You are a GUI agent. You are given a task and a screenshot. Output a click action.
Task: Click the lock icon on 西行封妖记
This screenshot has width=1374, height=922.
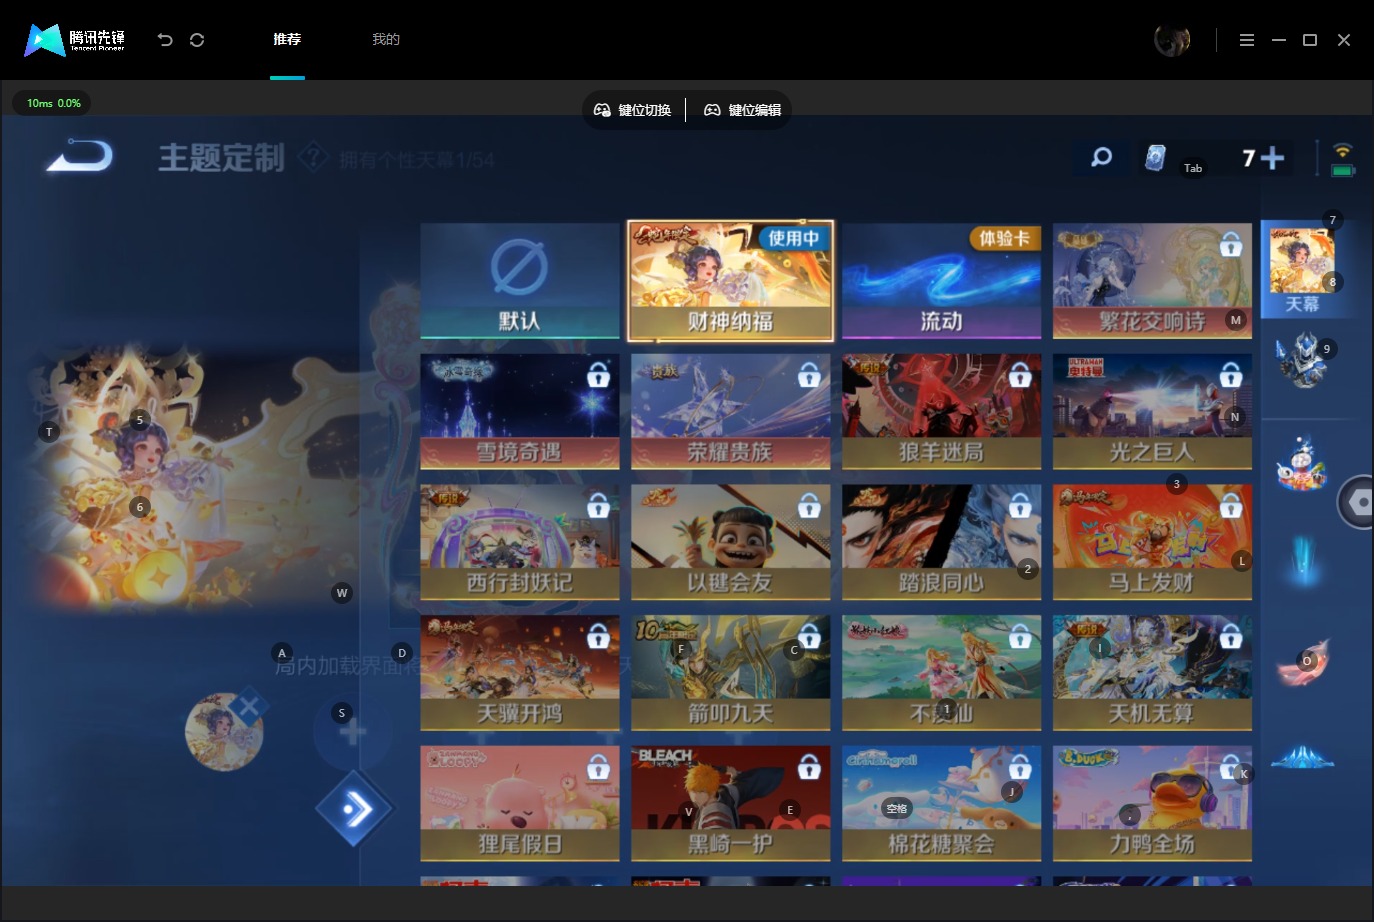click(598, 506)
